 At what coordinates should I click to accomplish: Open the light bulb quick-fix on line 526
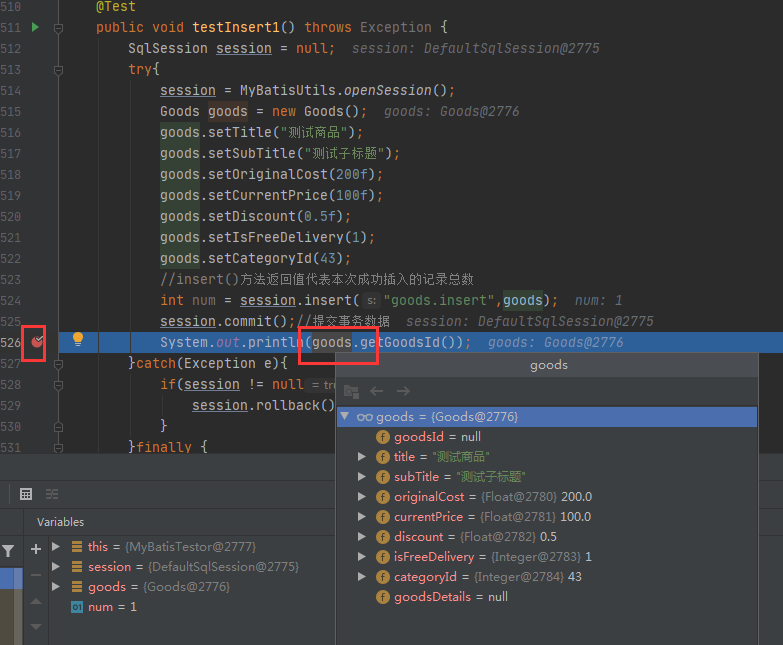tap(78, 339)
